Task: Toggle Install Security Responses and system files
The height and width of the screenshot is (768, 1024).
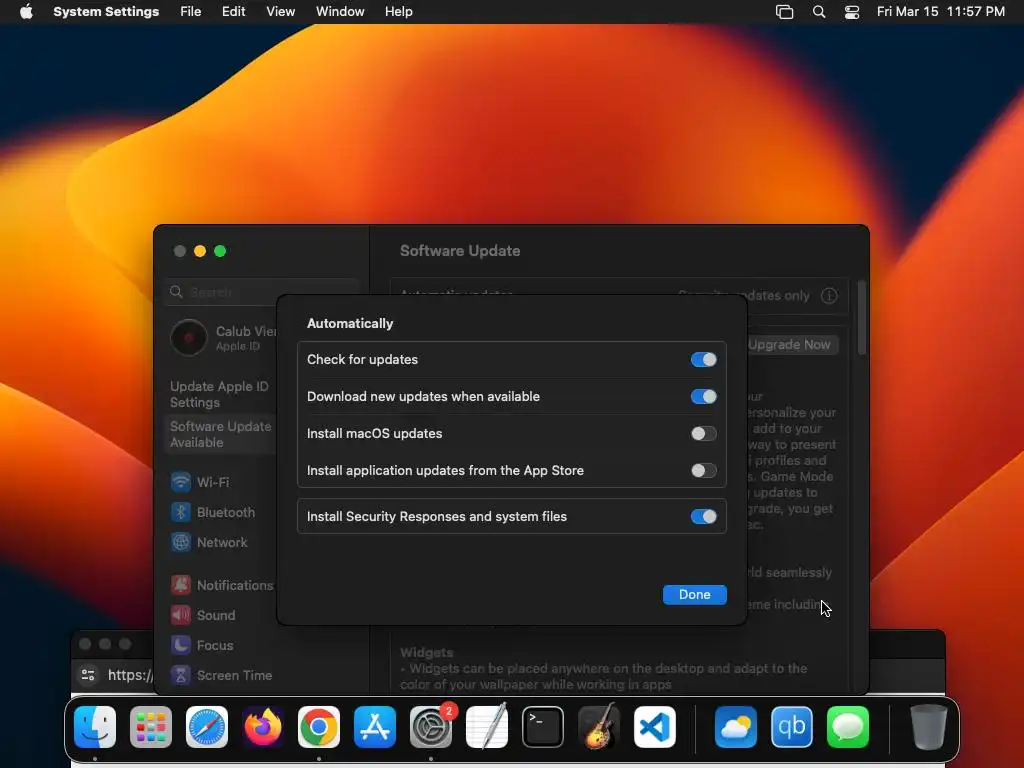Action: click(703, 517)
